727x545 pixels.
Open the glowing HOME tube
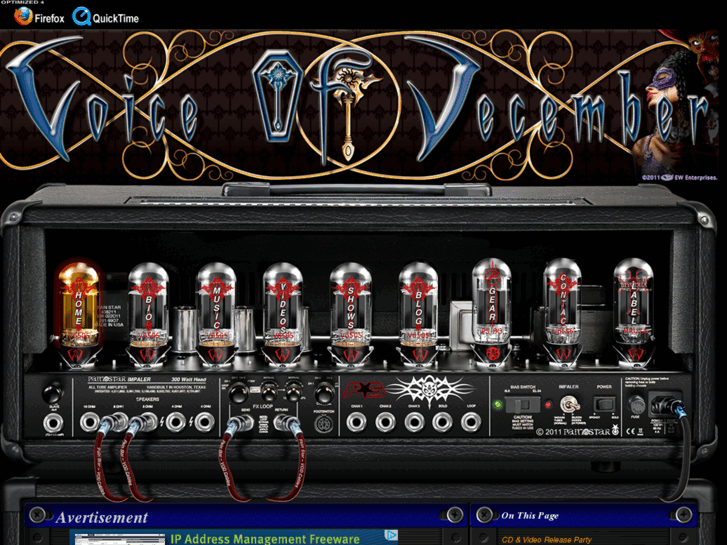pyautogui.click(x=78, y=311)
